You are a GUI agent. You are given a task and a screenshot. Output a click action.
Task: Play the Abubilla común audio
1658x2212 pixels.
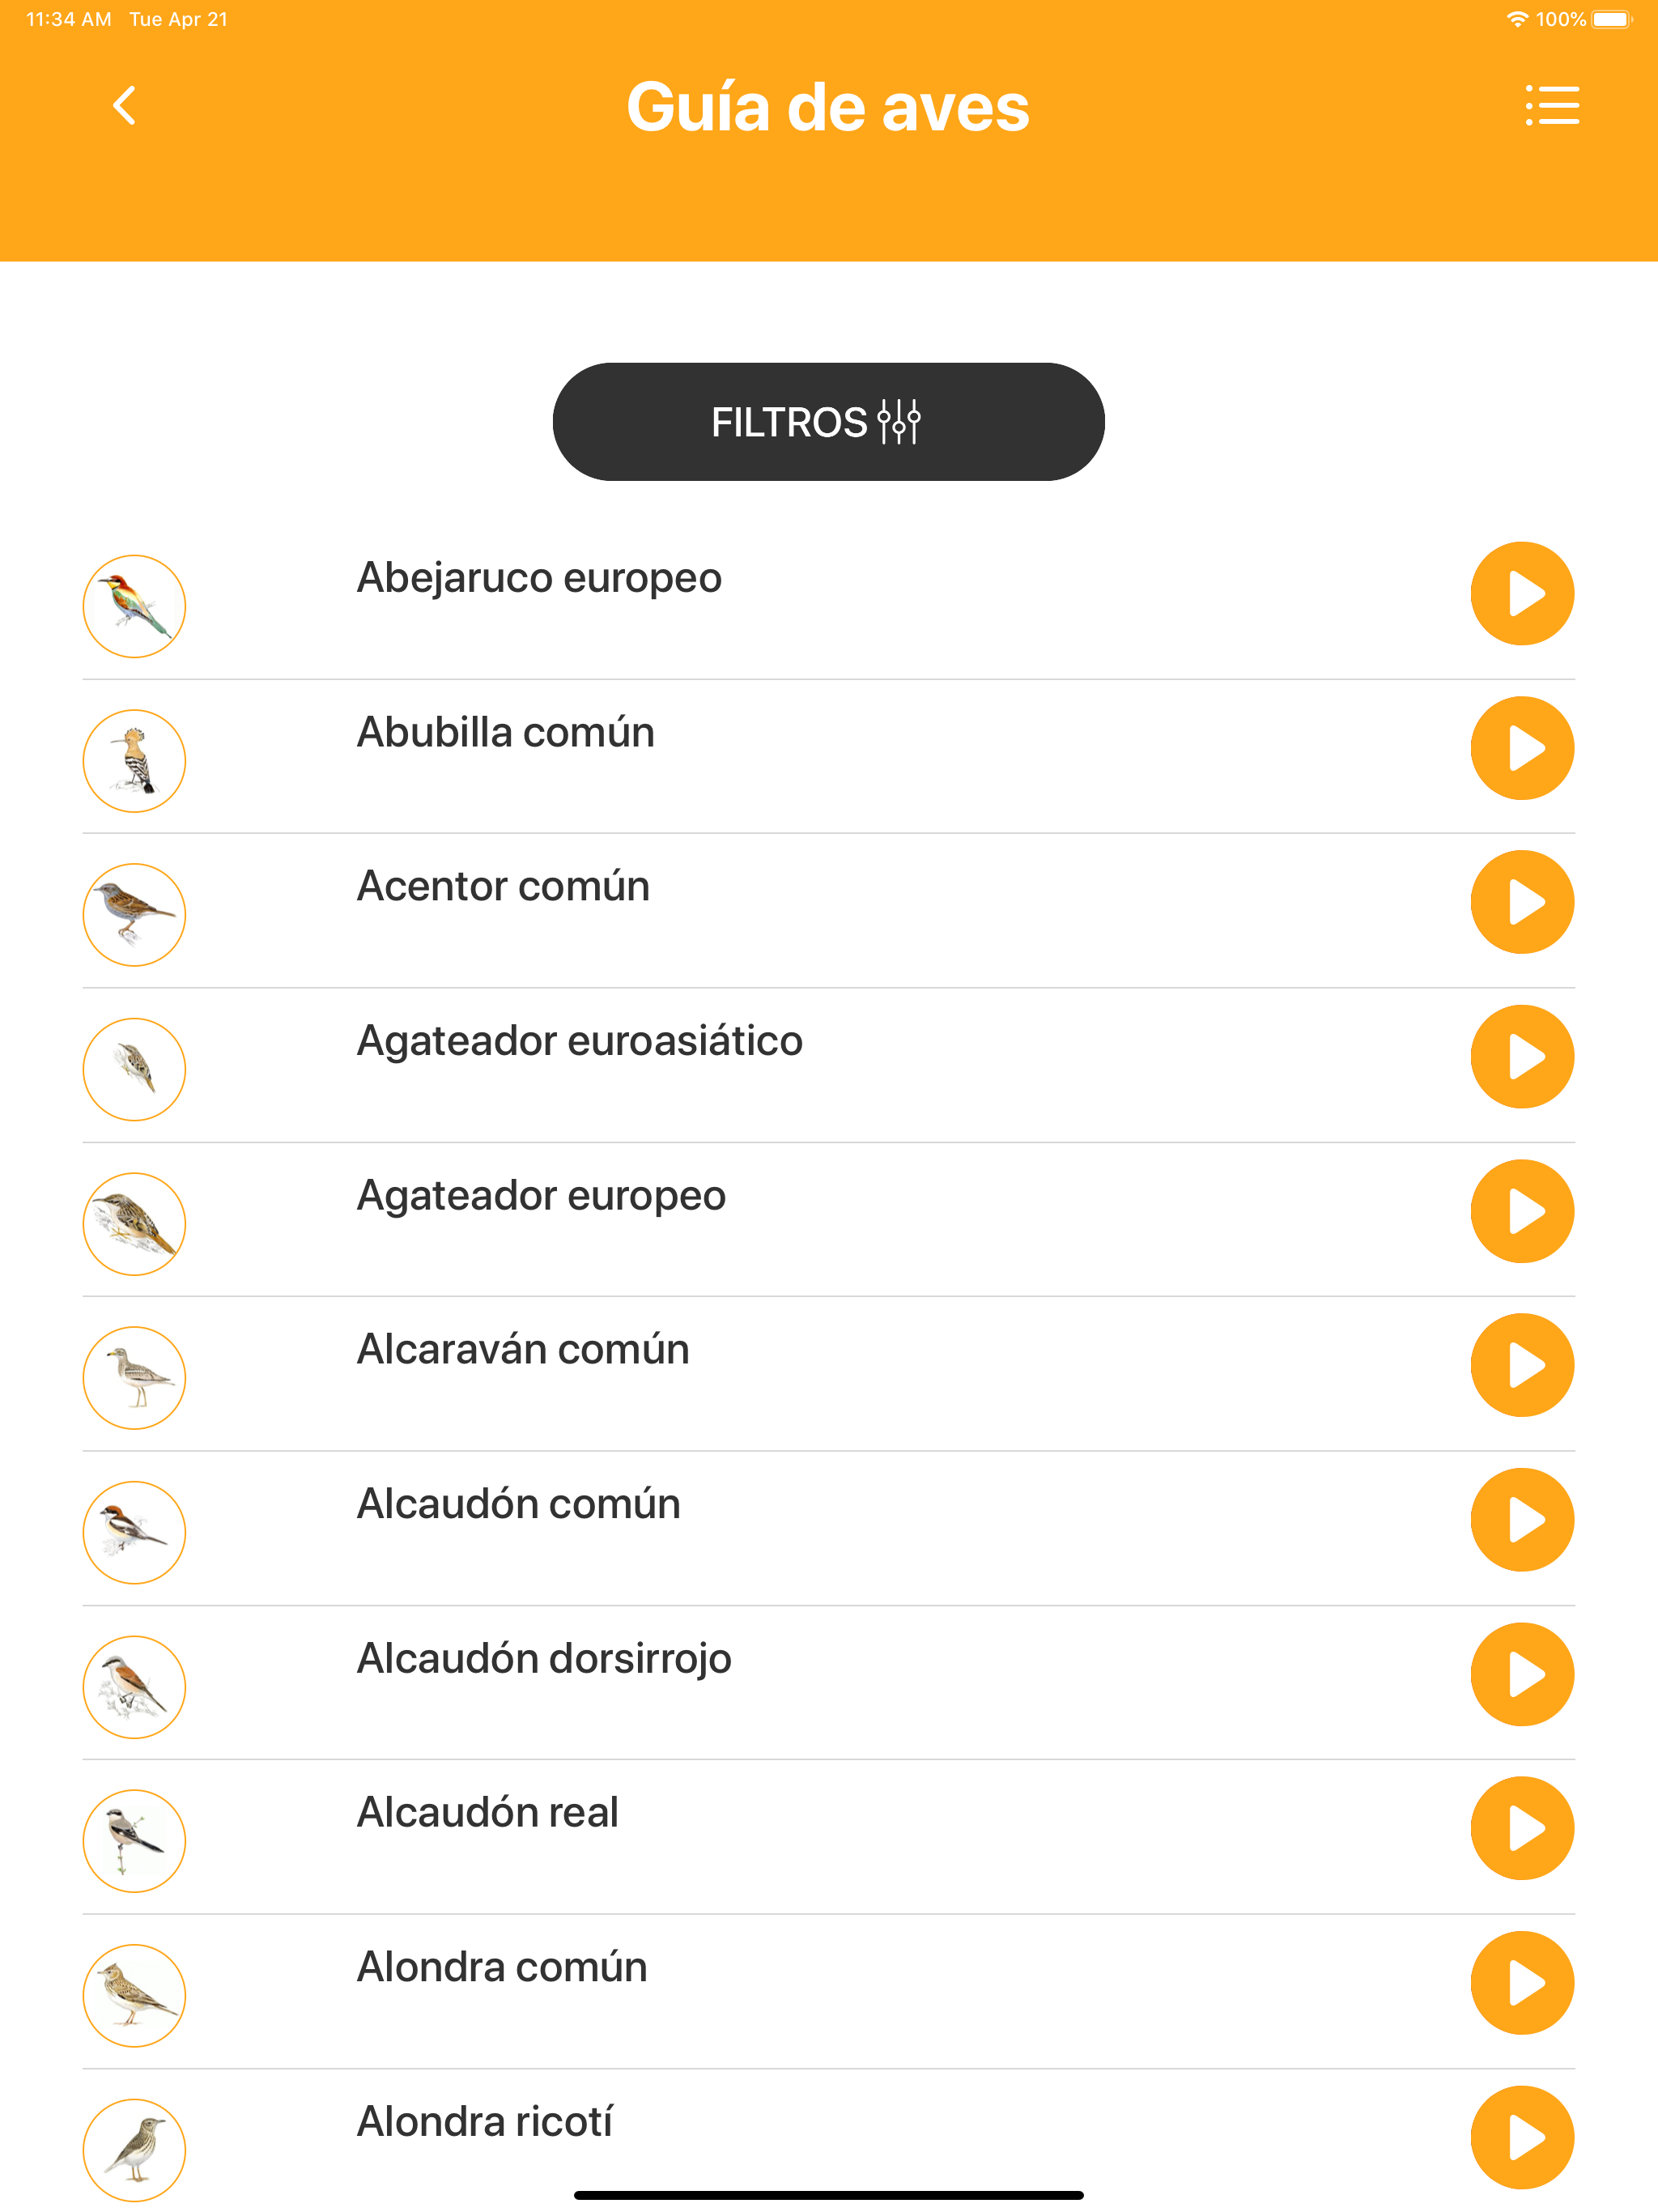(x=1522, y=748)
